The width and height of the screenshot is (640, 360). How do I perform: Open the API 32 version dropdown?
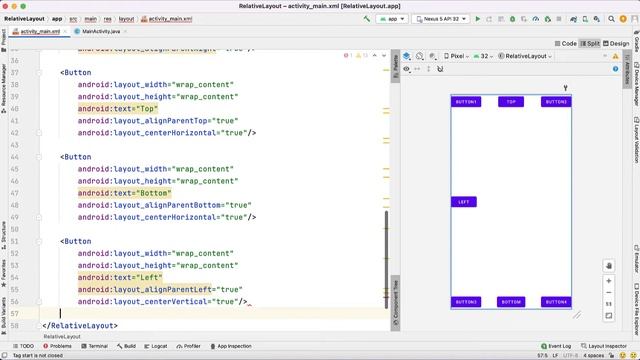tap(483, 56)
